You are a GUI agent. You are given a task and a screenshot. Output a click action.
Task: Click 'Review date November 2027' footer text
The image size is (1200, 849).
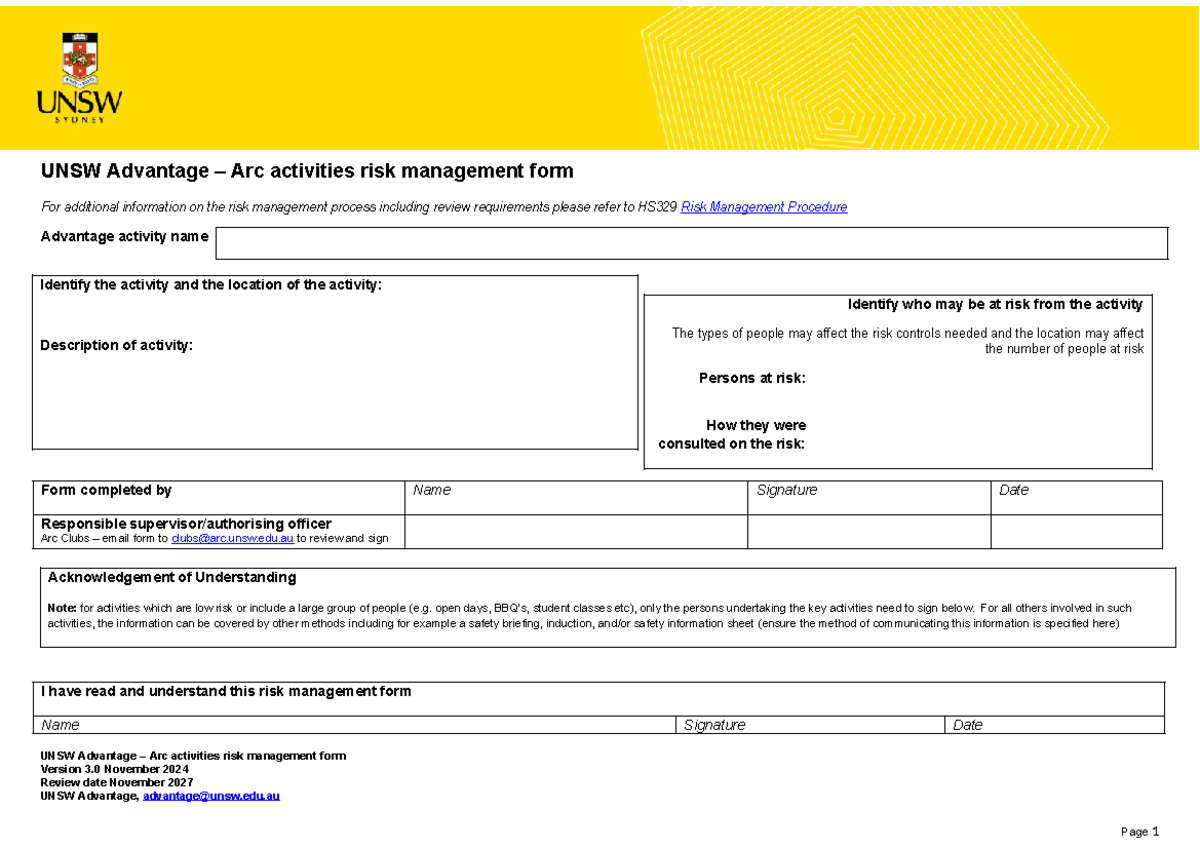click(x=116, y=782)
